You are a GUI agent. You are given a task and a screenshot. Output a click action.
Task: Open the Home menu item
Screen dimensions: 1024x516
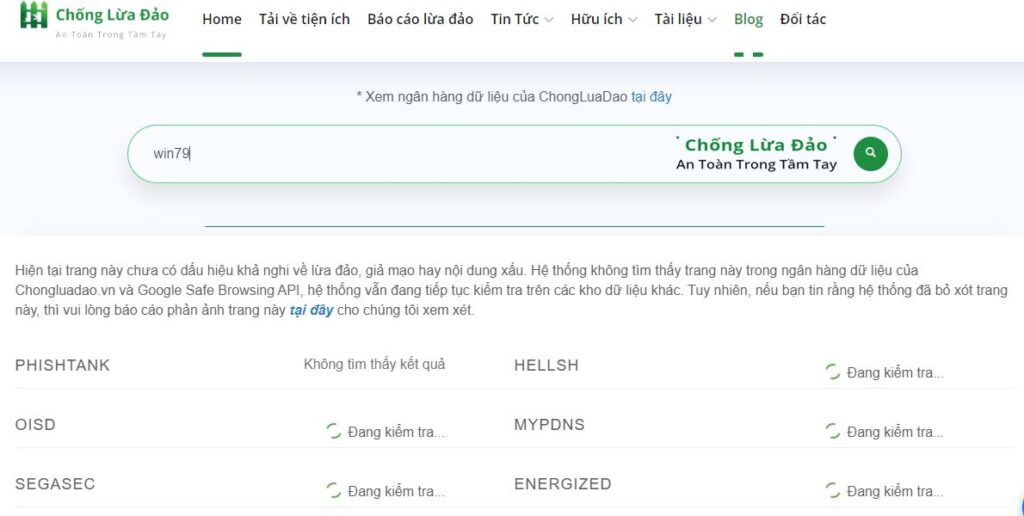pos(221,19)
